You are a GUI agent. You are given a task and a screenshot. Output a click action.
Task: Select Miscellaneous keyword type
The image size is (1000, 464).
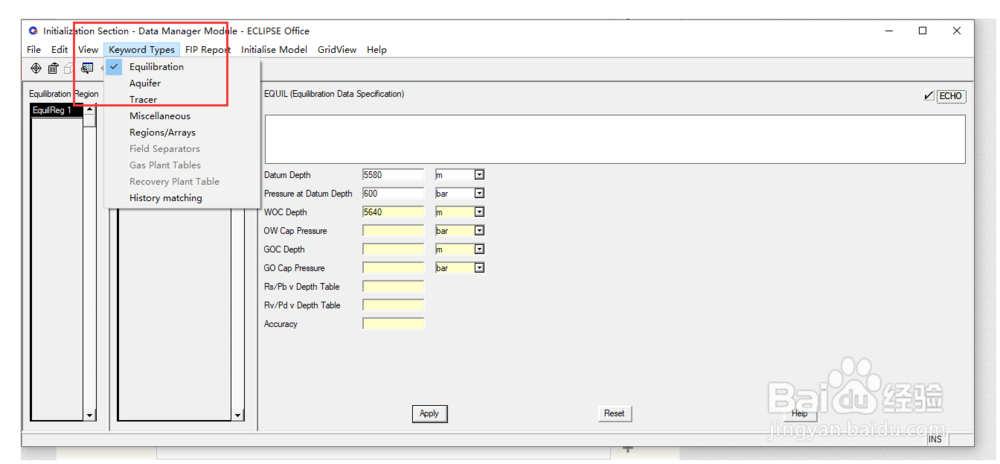(x=159, y=116)
